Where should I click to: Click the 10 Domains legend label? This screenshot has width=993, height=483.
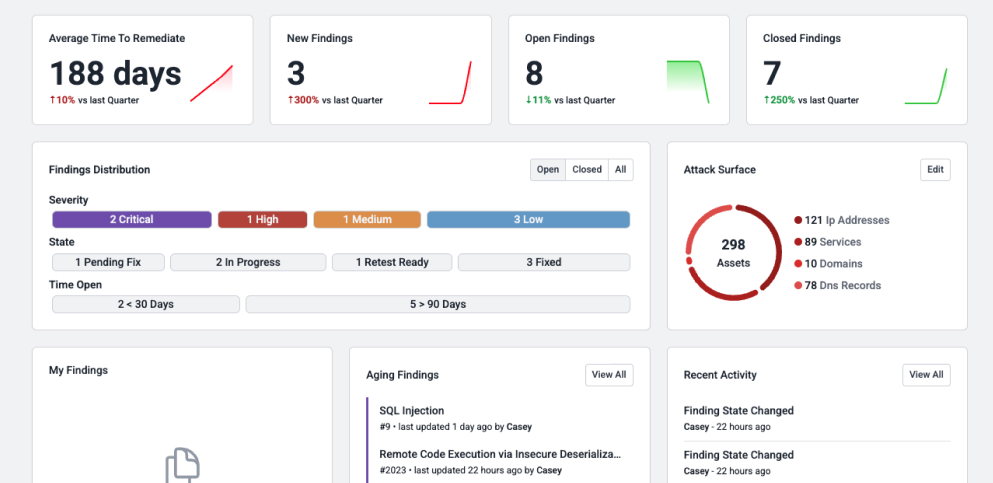tap(833, 263)
